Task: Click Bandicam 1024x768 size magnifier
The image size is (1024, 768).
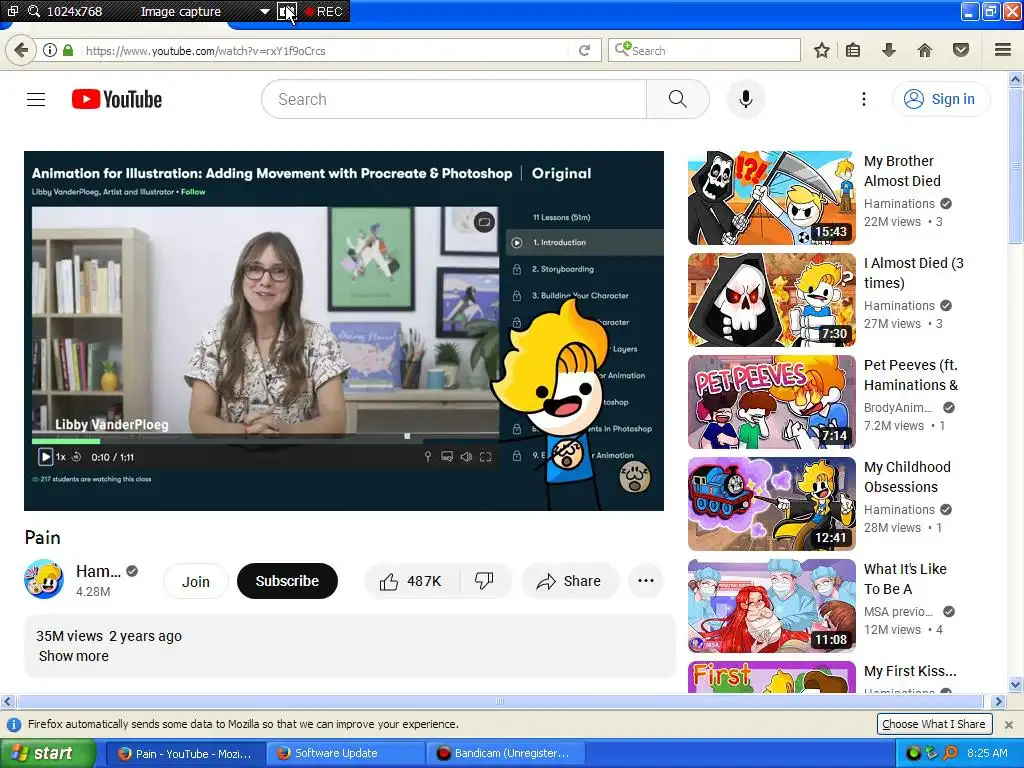Action: tap(34, 11)
